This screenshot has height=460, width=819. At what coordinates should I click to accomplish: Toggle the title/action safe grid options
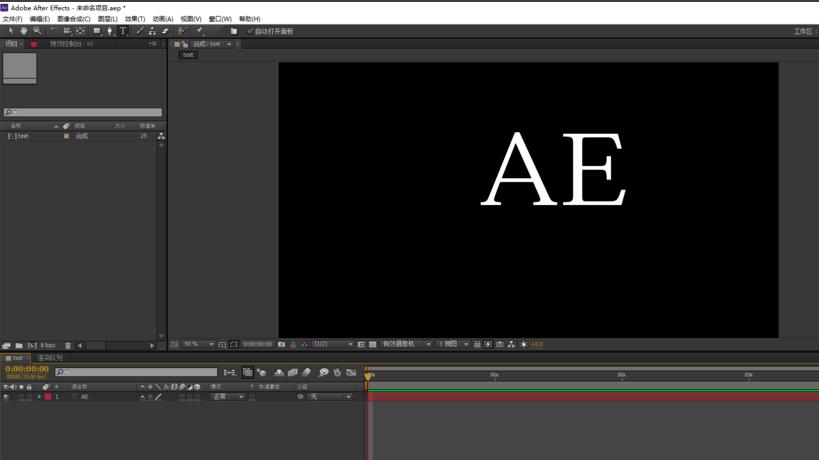222,345
